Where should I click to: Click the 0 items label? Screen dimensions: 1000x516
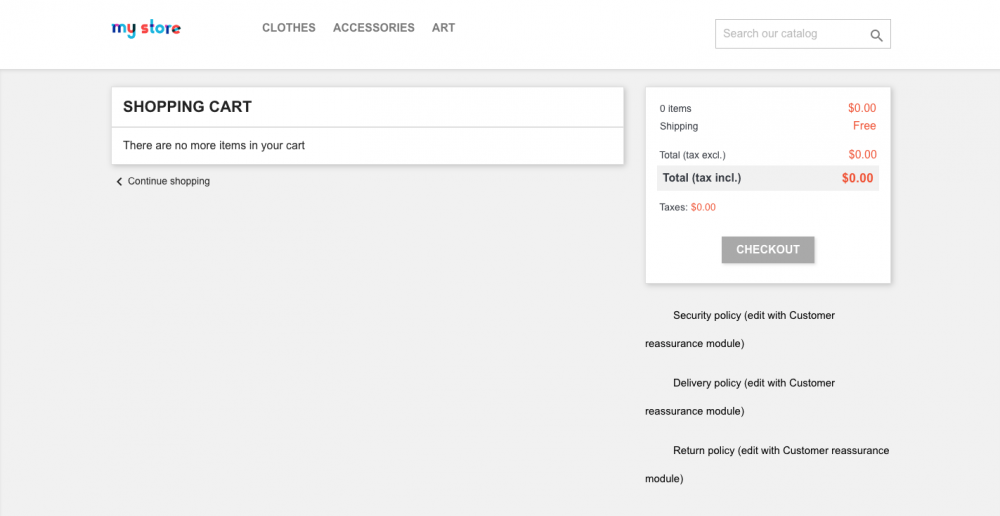coord(675,109)
